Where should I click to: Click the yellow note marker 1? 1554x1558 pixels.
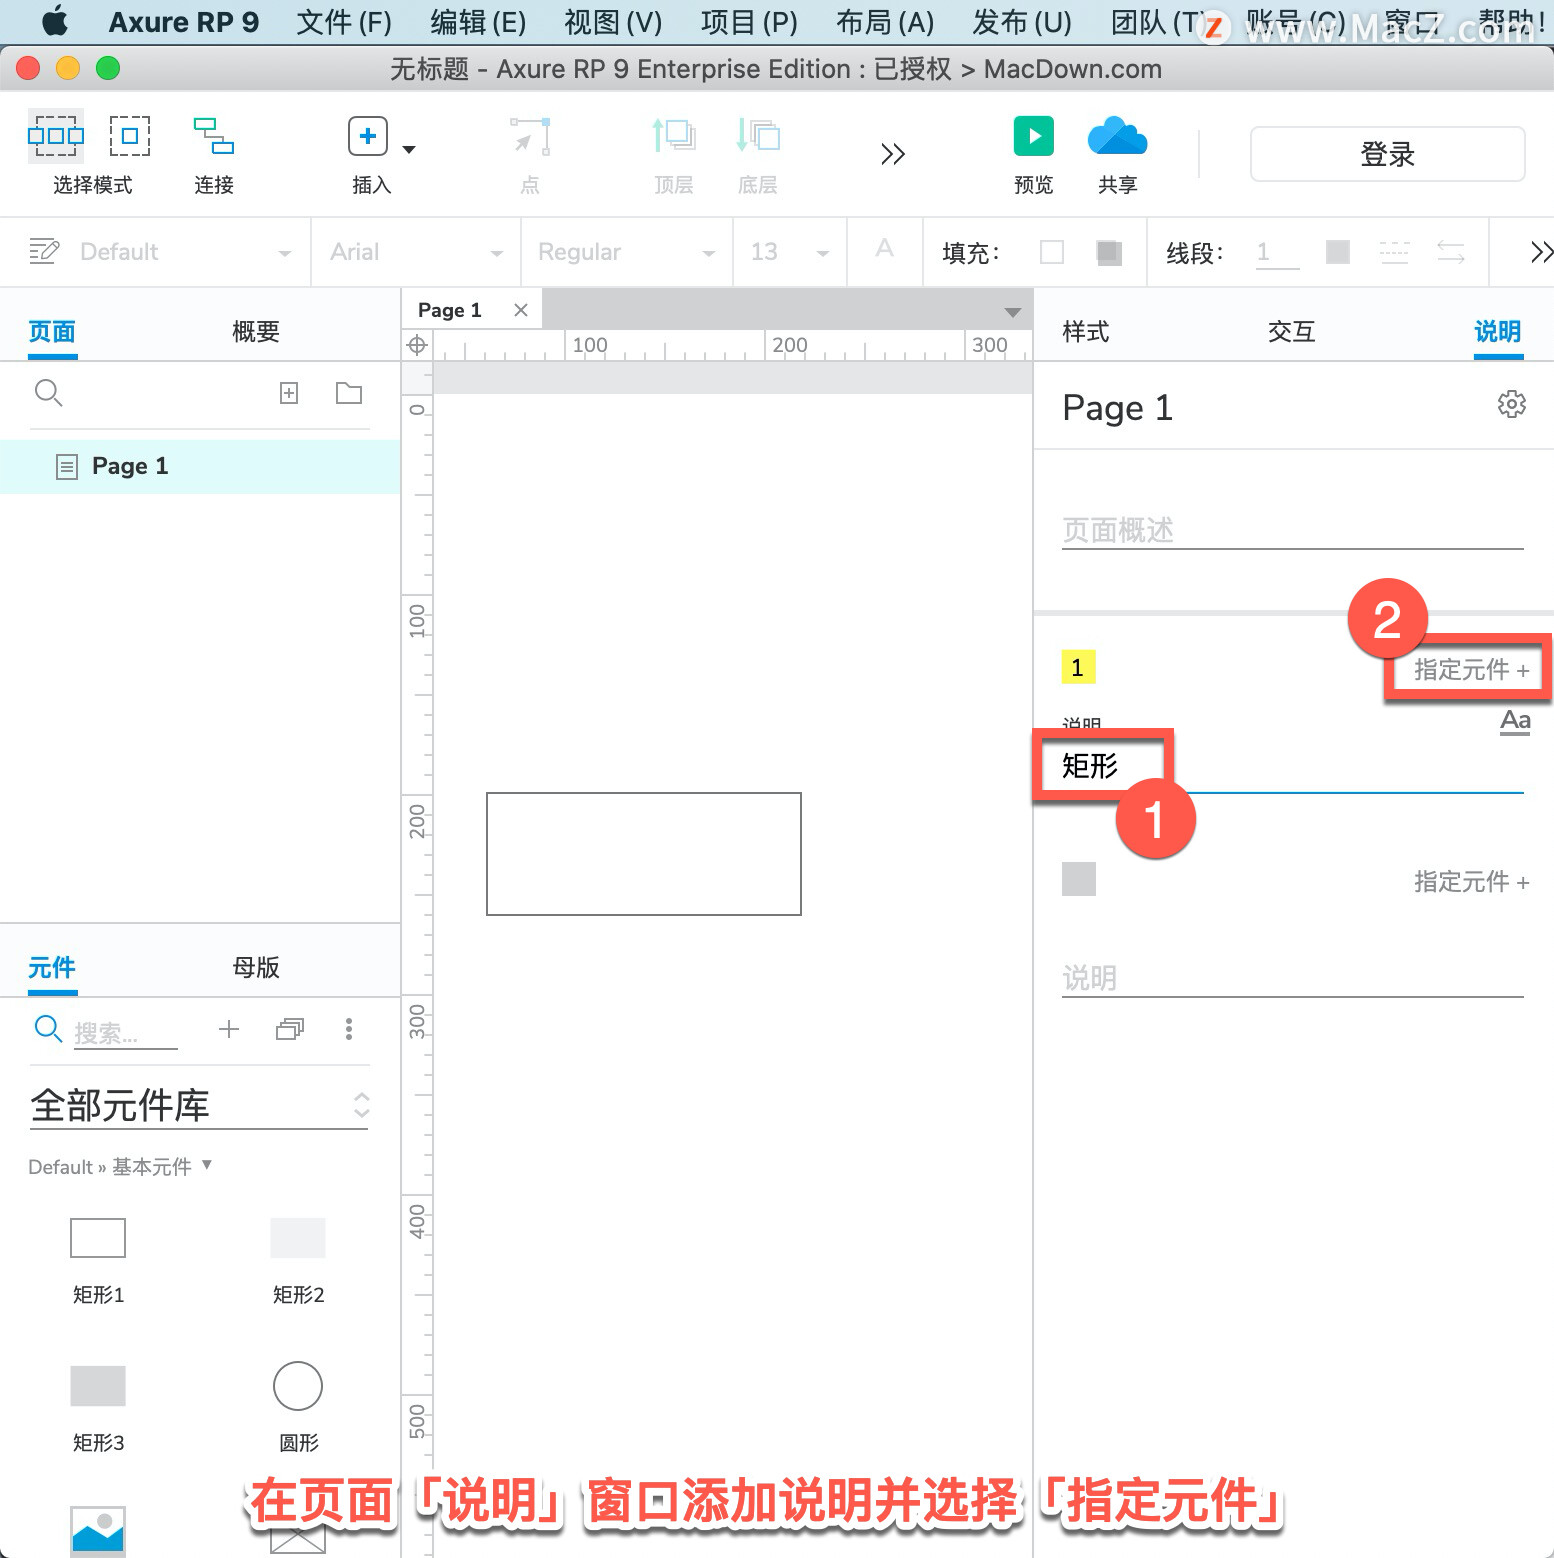tap(1078, 667)
